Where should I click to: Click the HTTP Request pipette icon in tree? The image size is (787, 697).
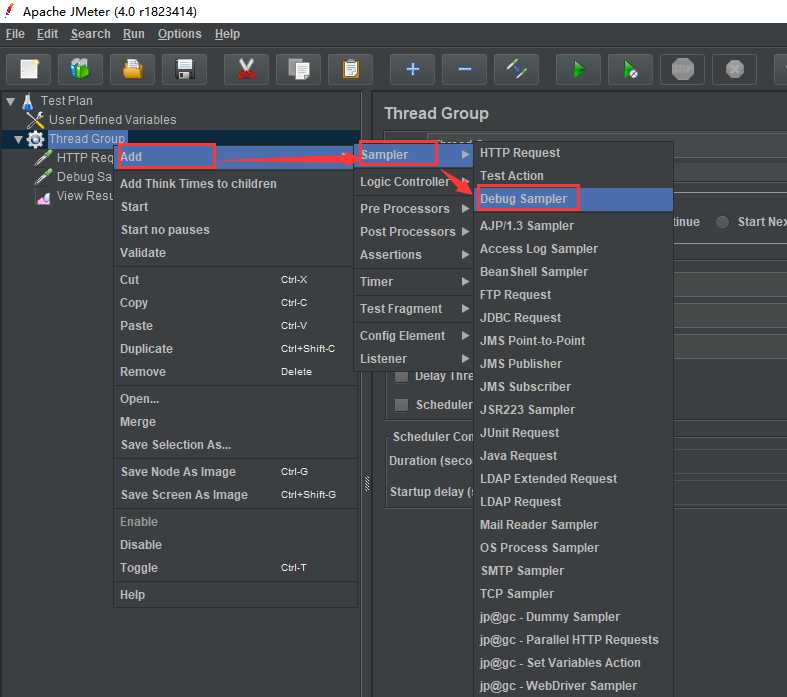point(43,158)
